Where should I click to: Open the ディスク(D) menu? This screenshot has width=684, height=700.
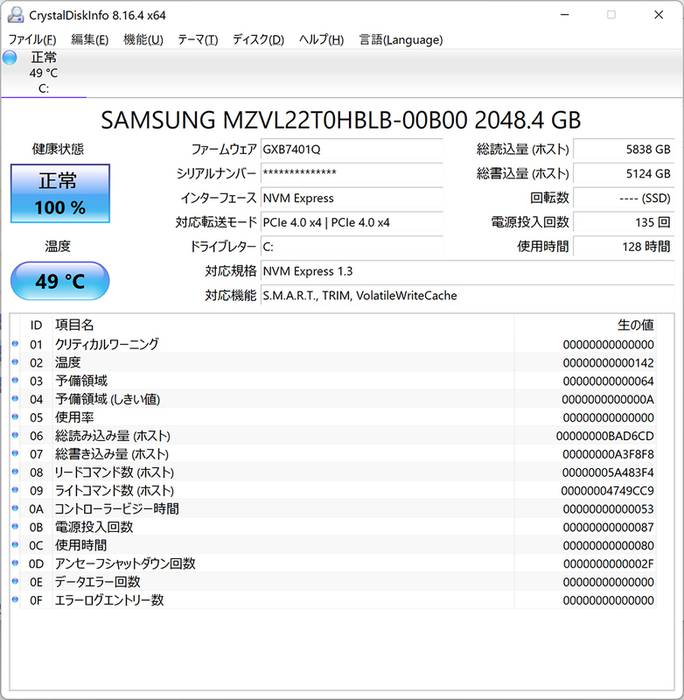(259, 40)
